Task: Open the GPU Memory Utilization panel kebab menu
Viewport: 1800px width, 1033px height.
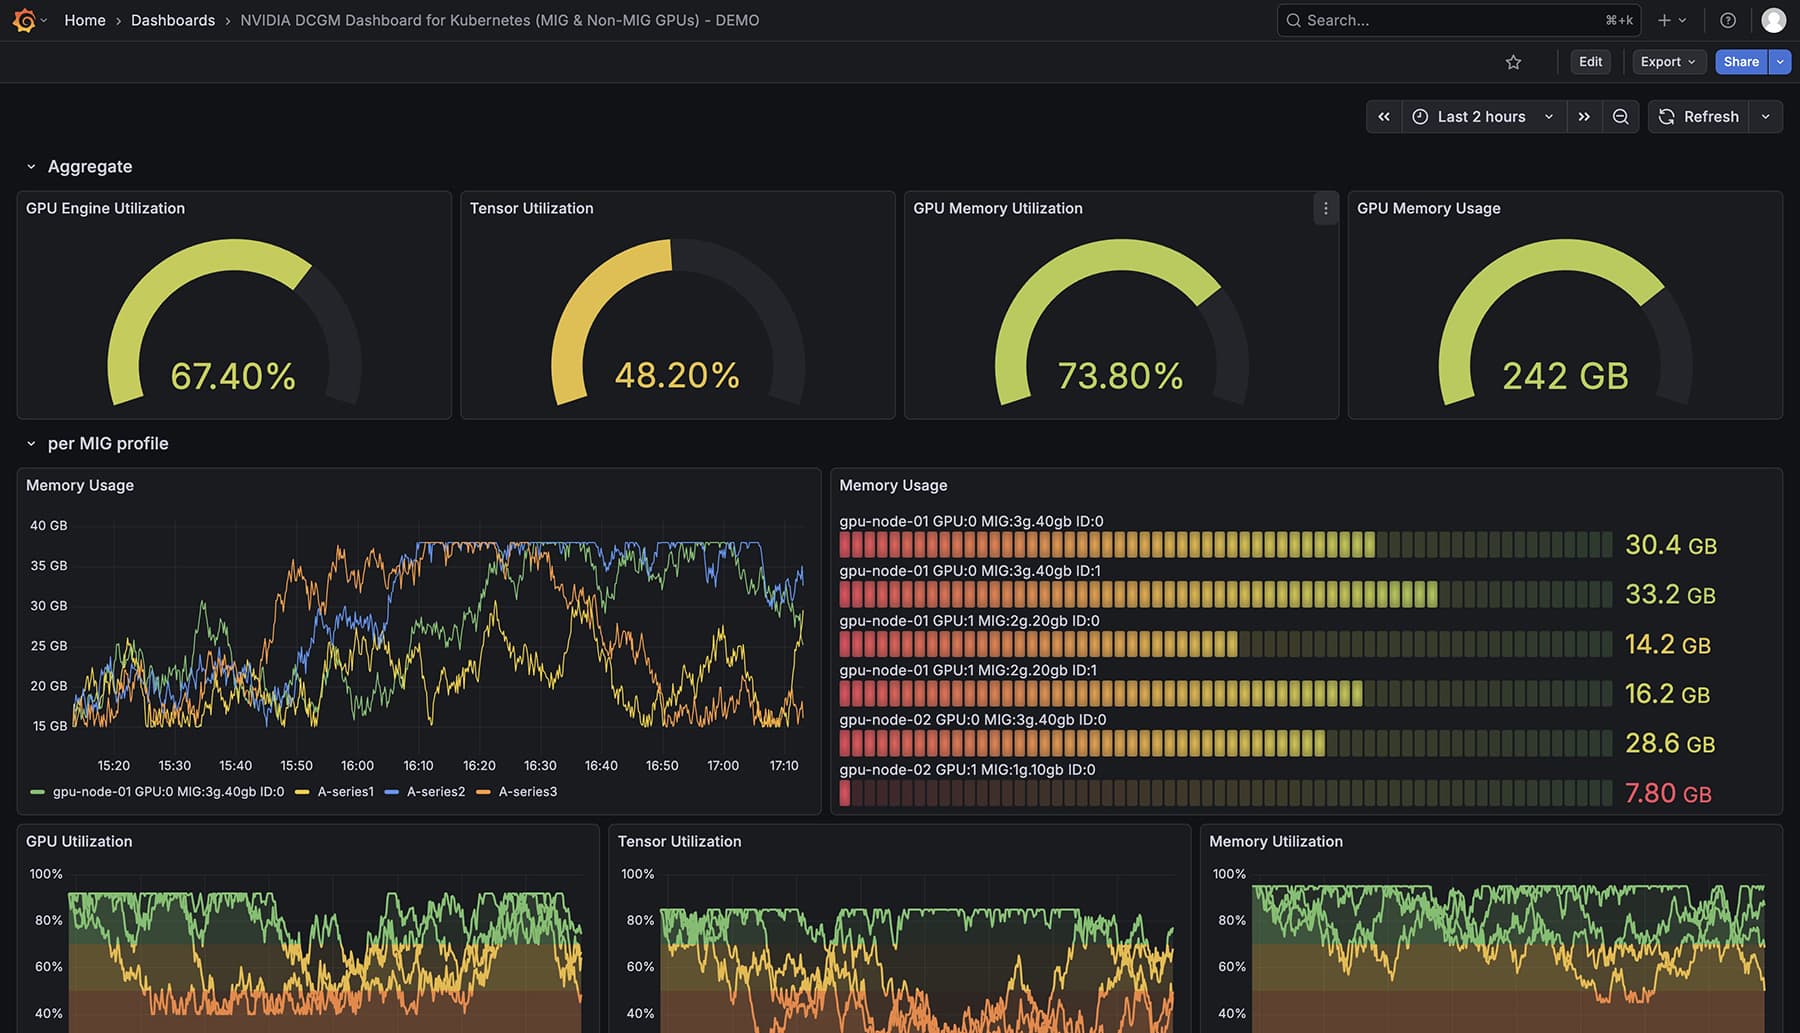Action: 1326,208
